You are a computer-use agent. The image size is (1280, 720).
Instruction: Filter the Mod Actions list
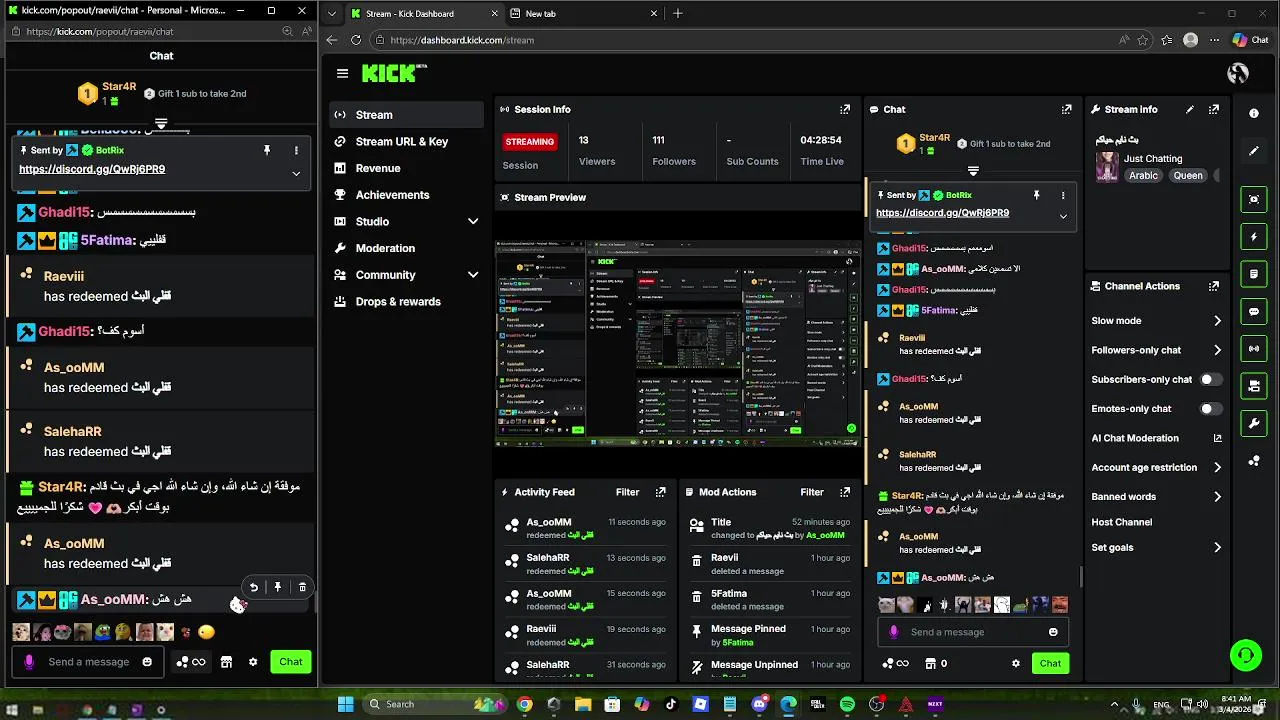(x=812, y=492)
